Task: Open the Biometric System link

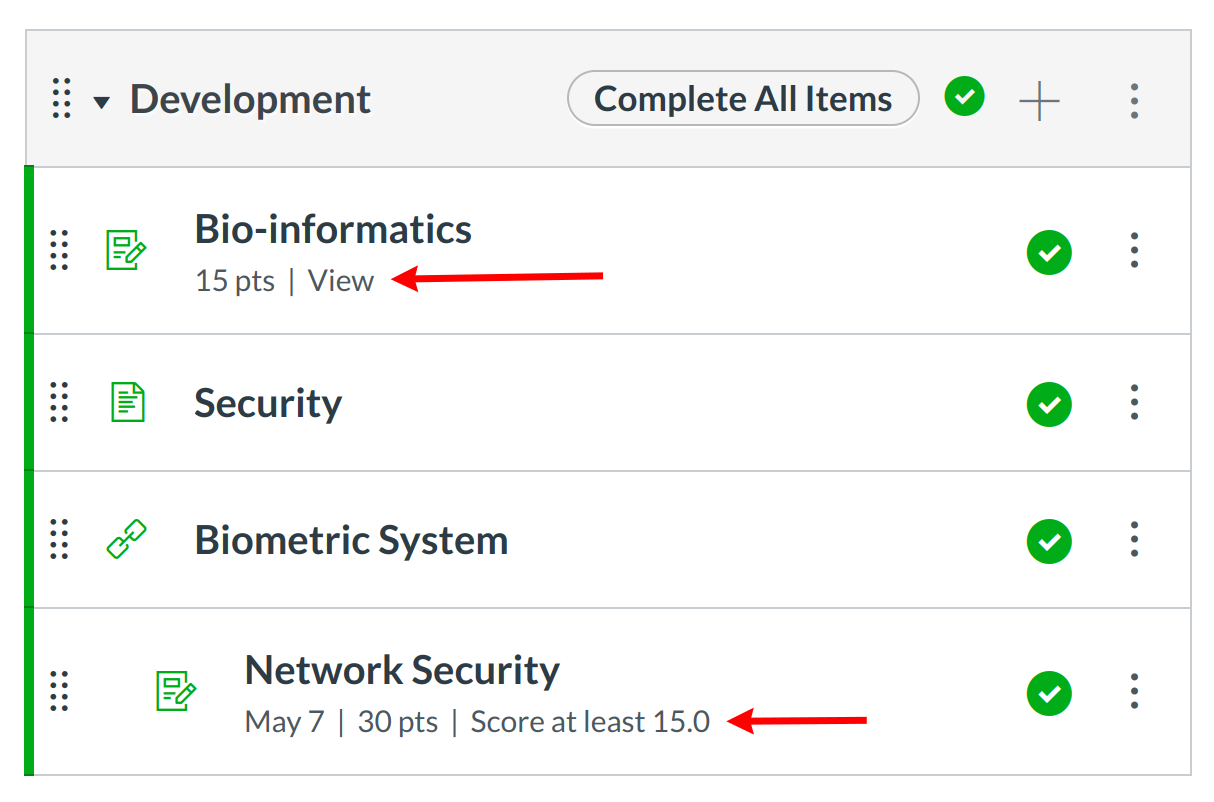Action: click(351, 540)
